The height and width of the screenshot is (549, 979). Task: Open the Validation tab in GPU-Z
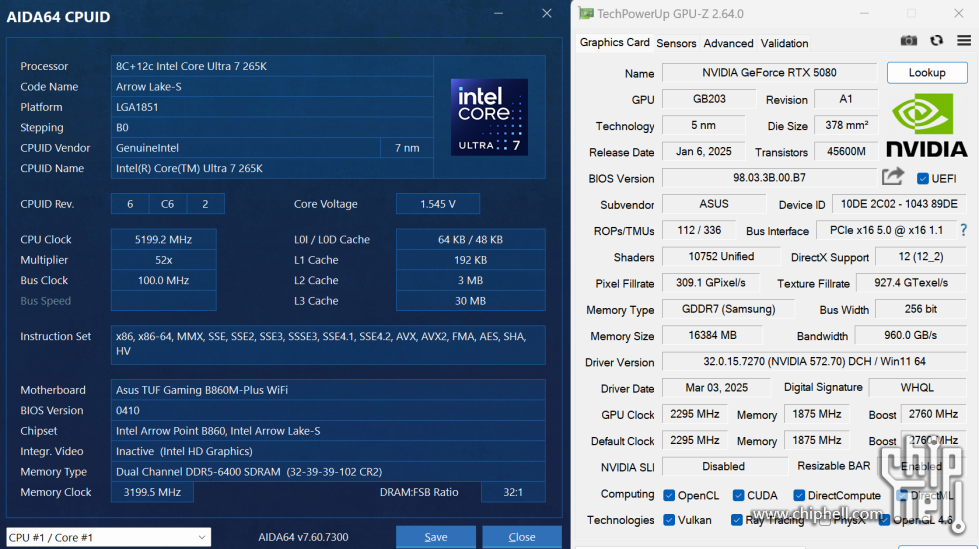click(x=784, y=43)
